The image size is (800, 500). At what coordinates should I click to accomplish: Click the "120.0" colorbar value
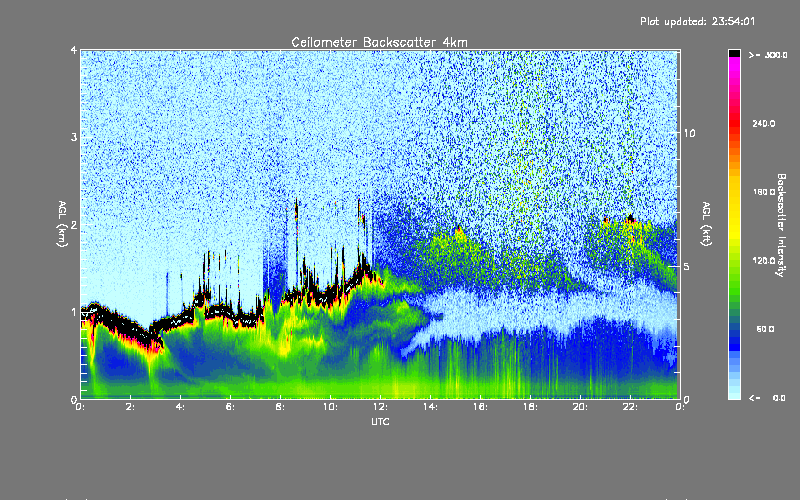(764, 260)
